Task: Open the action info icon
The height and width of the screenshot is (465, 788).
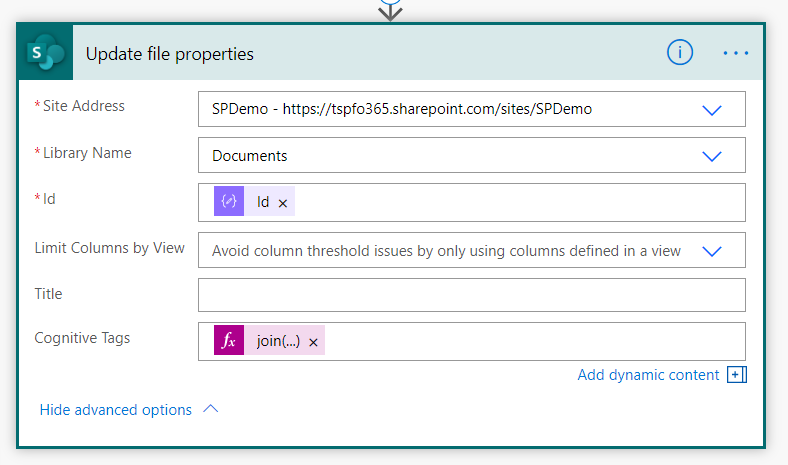Action: point(680,54)
